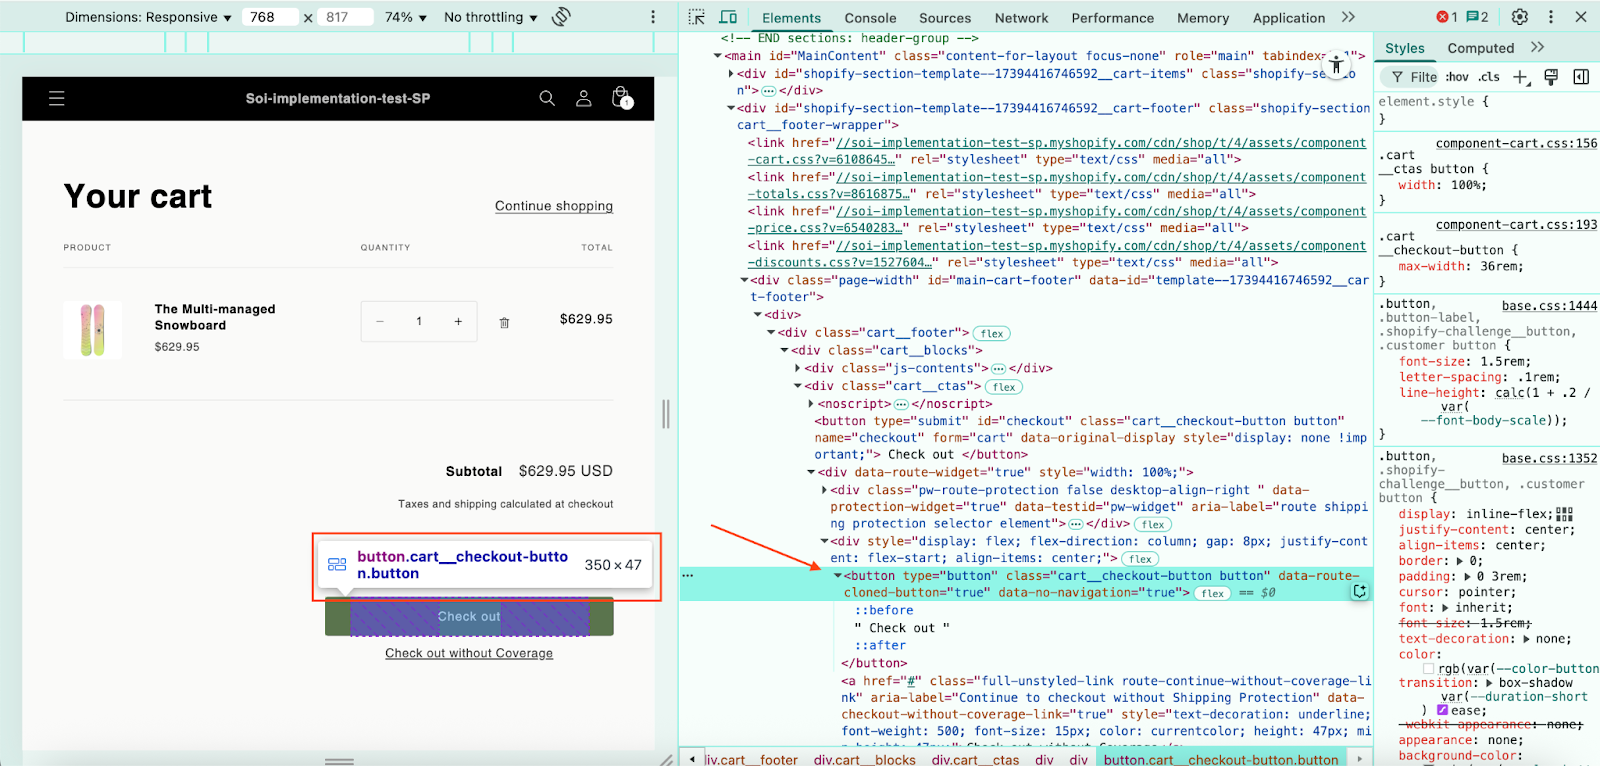This screenshot has width=1600, height=766.
Task: Open the Dimensions: Responsive dropdown
Action: (x=148, y=17)
